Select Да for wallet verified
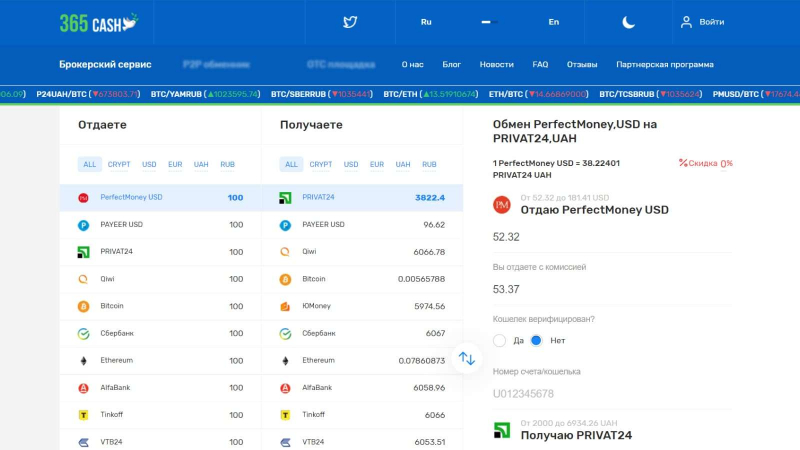Image resolution: width=800 pixels, height=450 pixels. pos(499,340)
